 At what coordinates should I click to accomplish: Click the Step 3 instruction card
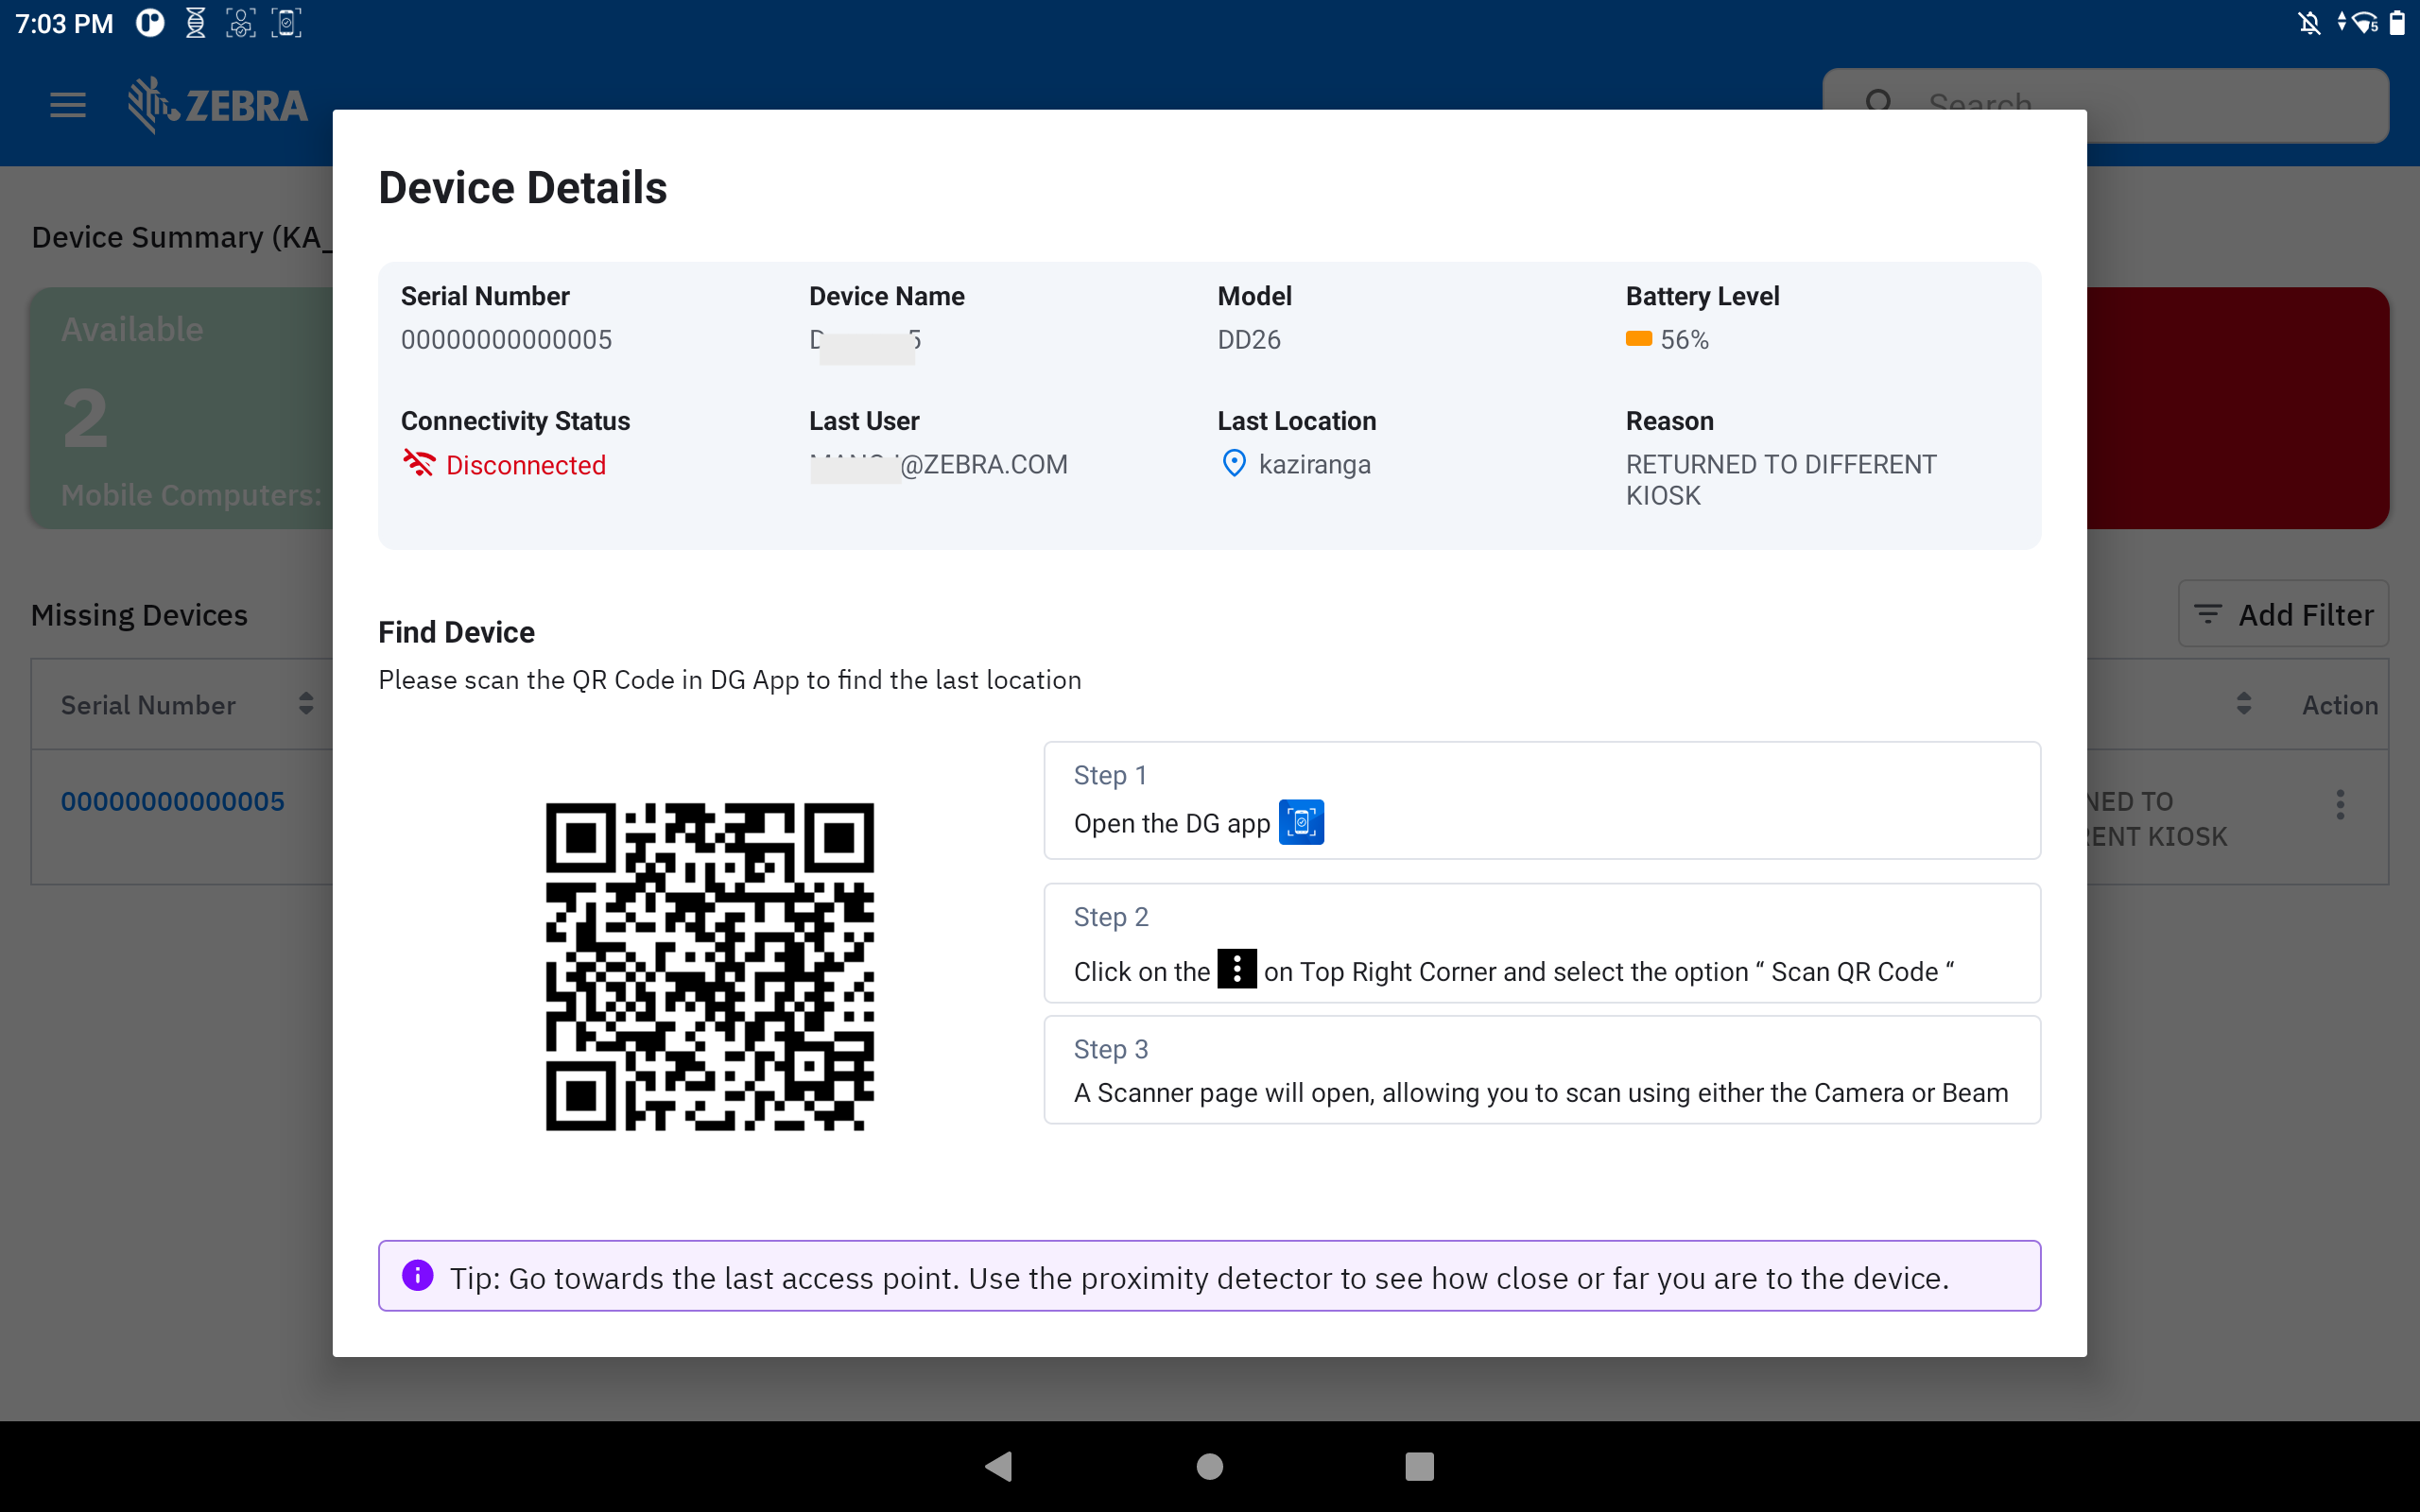point(1541,1070)
